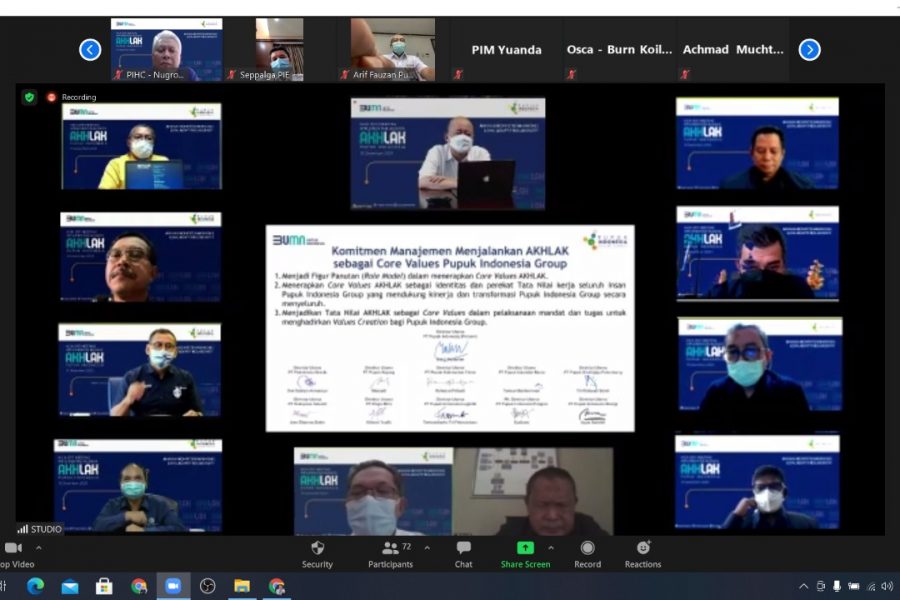Screen dimensions: 900x600
Task: Select the Arif Fauzan video thumbnail
Action: click(393, 49)
